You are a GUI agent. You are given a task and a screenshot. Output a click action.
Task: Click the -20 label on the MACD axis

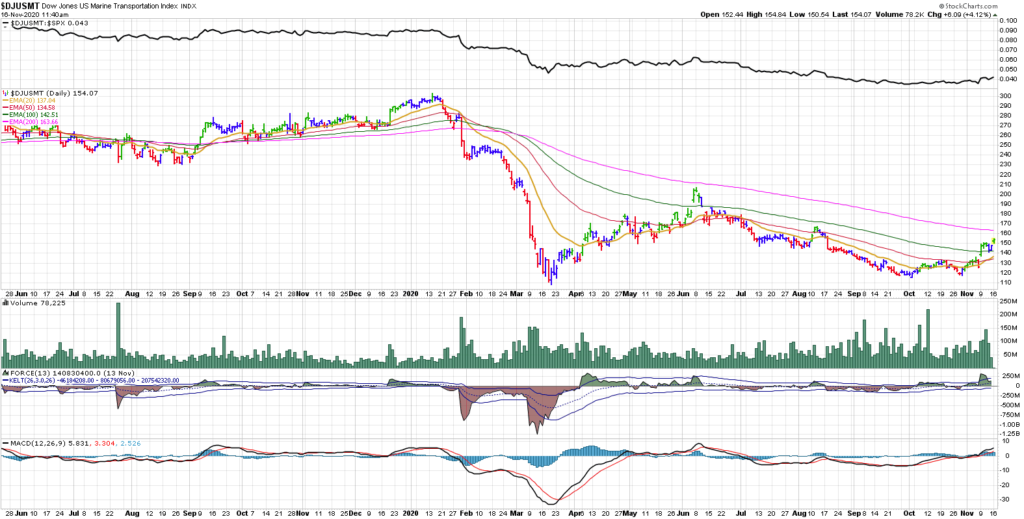[1005, 486]
